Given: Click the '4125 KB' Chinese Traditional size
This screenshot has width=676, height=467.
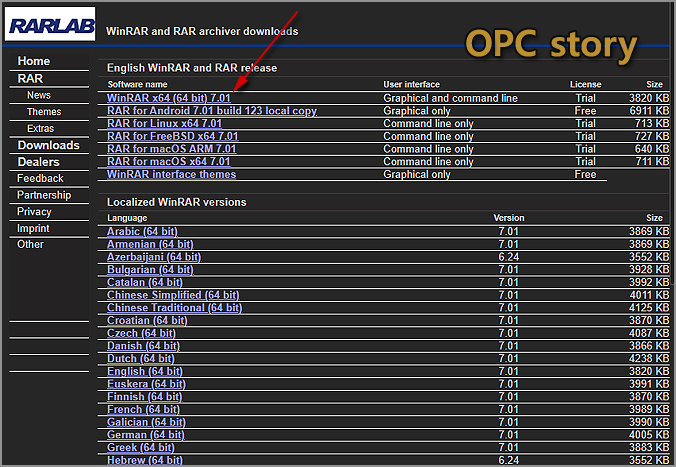Looking at the screenshot, I should click(649, 308).
